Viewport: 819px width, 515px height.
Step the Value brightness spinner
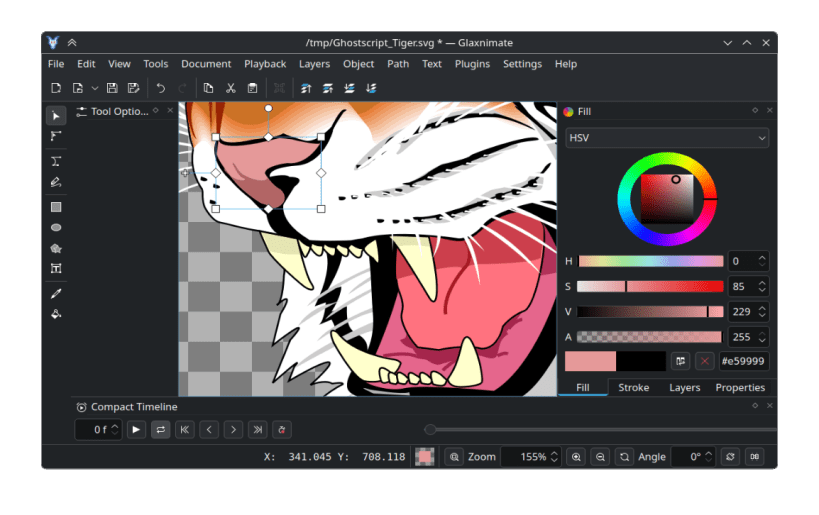click(x=762, y=312)
